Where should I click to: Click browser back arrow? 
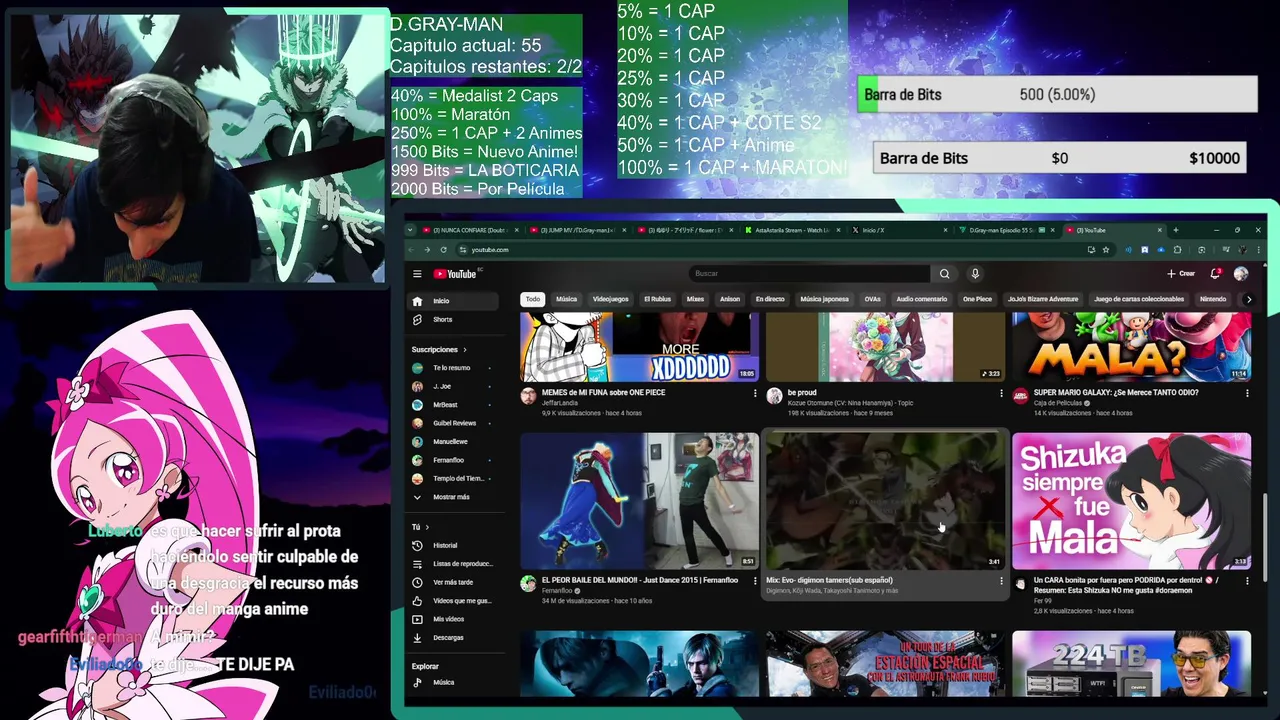(x=410, y=250)
